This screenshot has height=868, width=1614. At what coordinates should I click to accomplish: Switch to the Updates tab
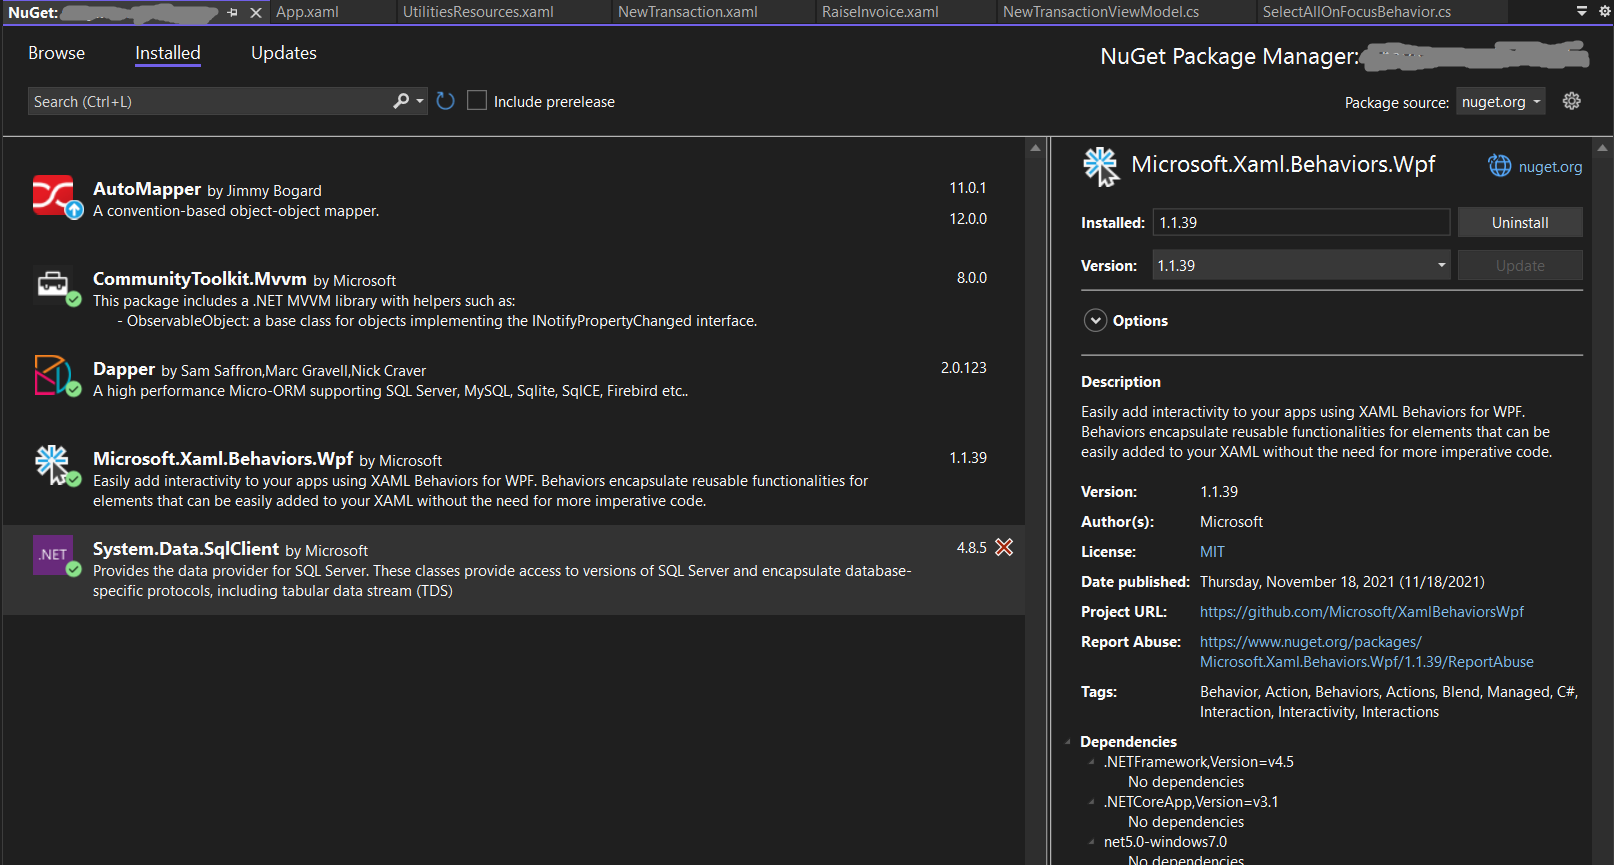284,53
